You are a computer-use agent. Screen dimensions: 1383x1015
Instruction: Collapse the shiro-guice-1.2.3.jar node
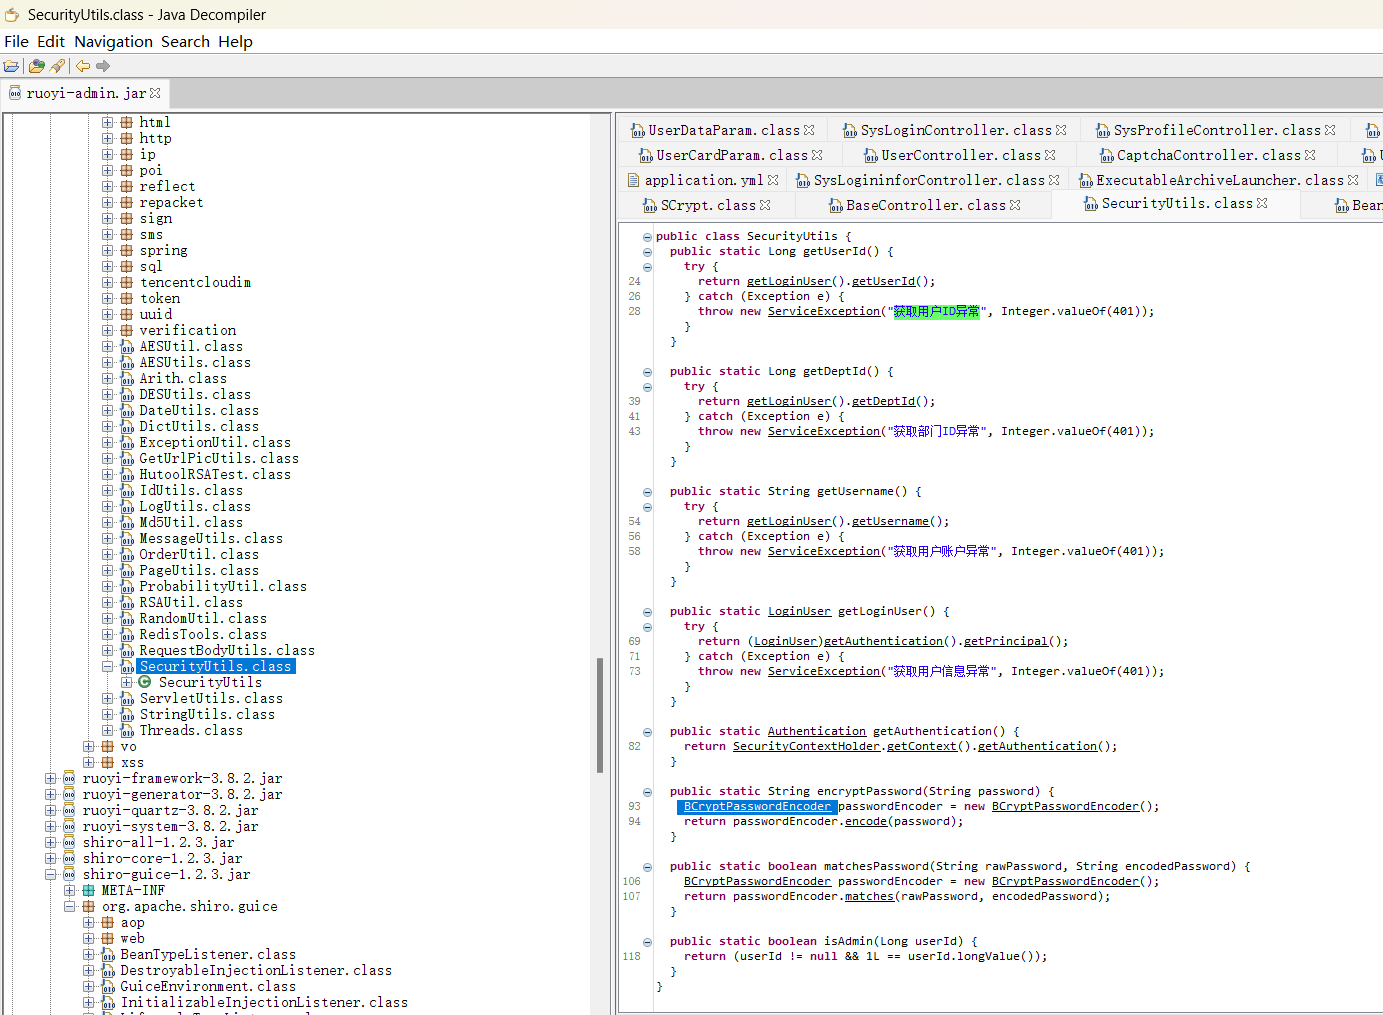(x=50, y=874)
